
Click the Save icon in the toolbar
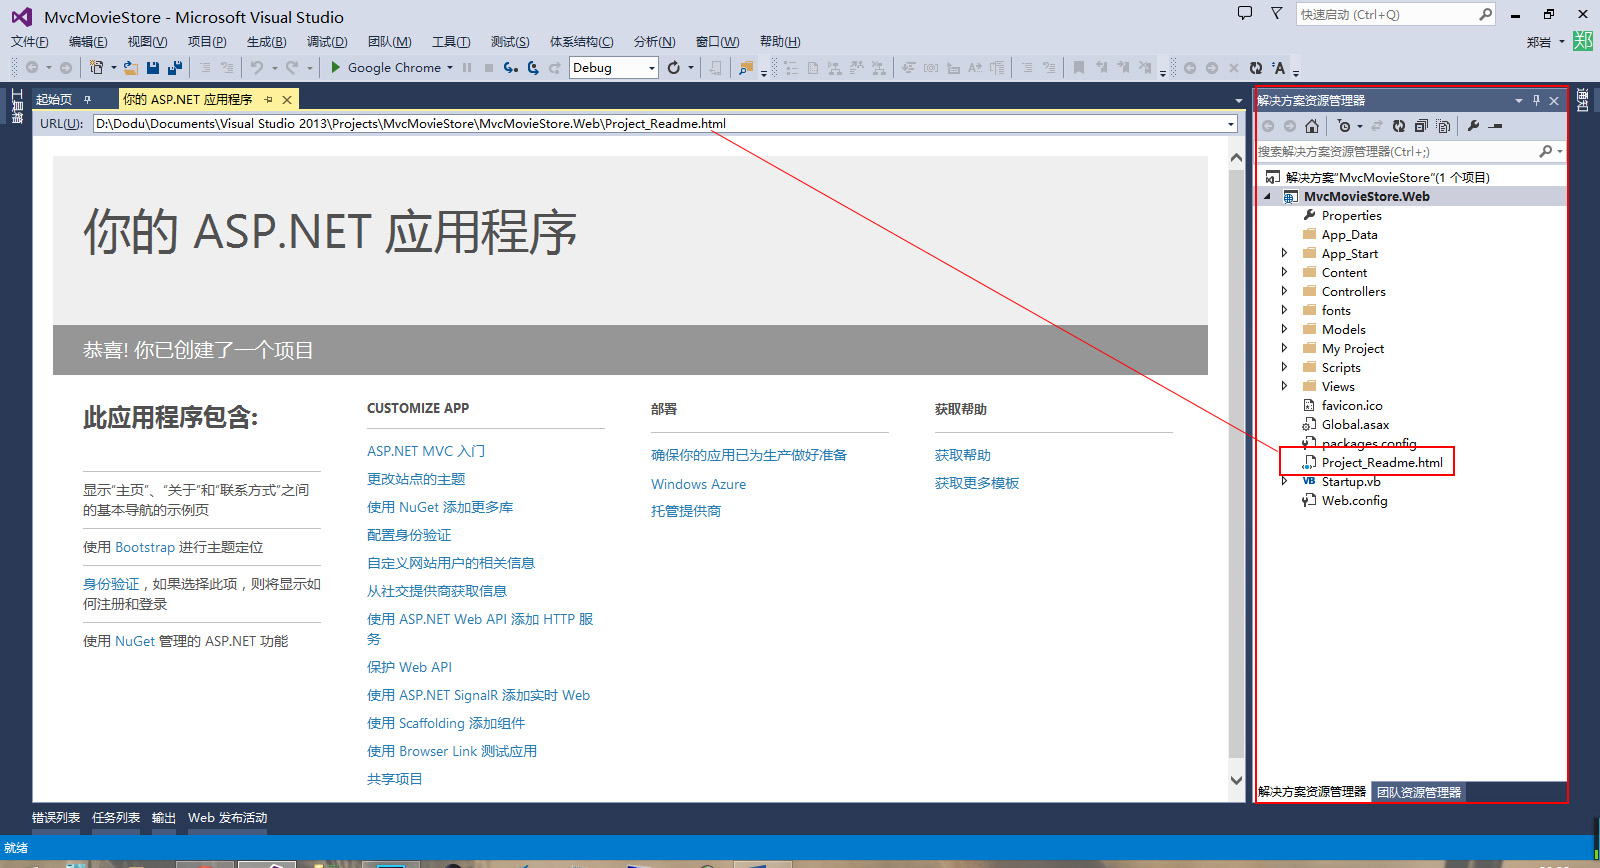(153, 68)
